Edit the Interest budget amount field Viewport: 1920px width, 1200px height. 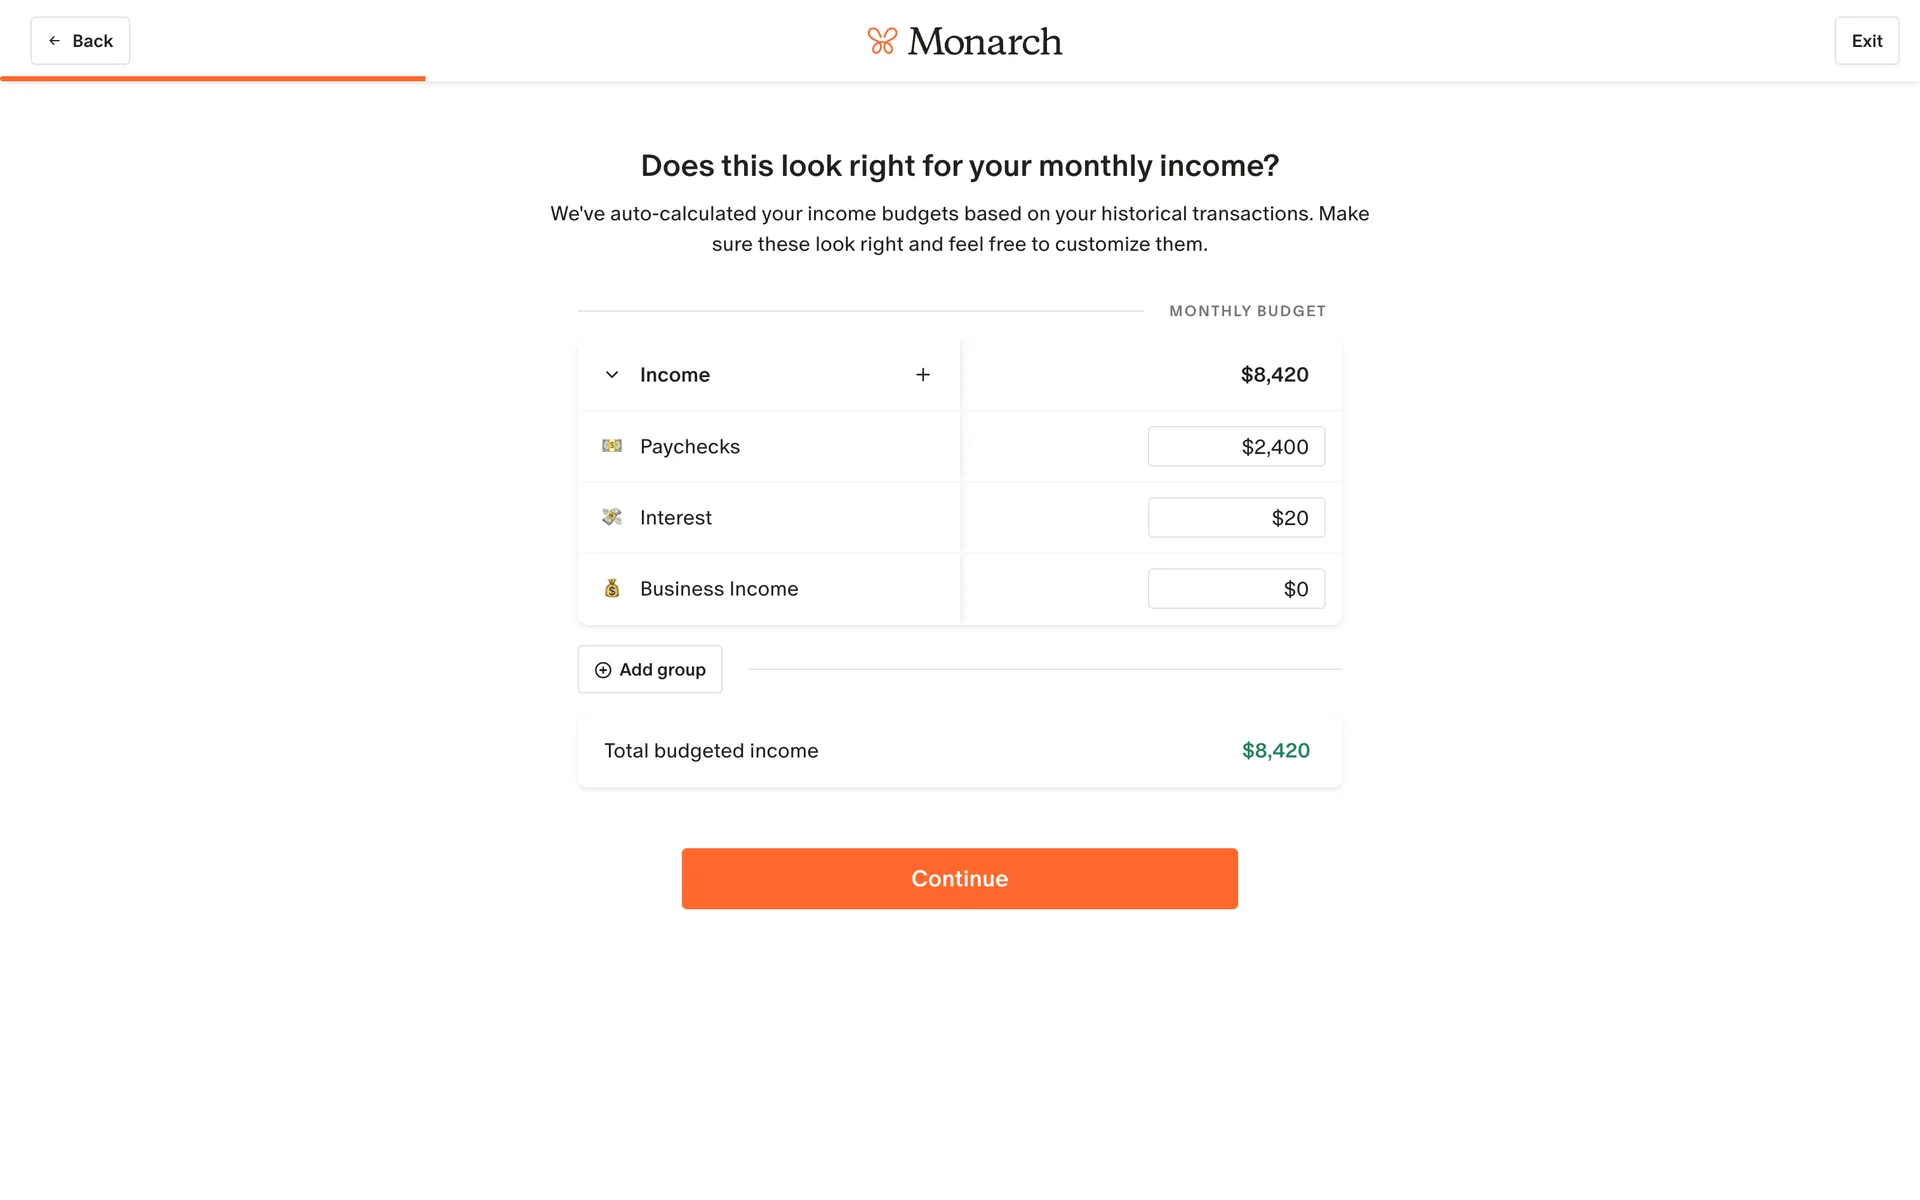click(x=1236, y=518)
